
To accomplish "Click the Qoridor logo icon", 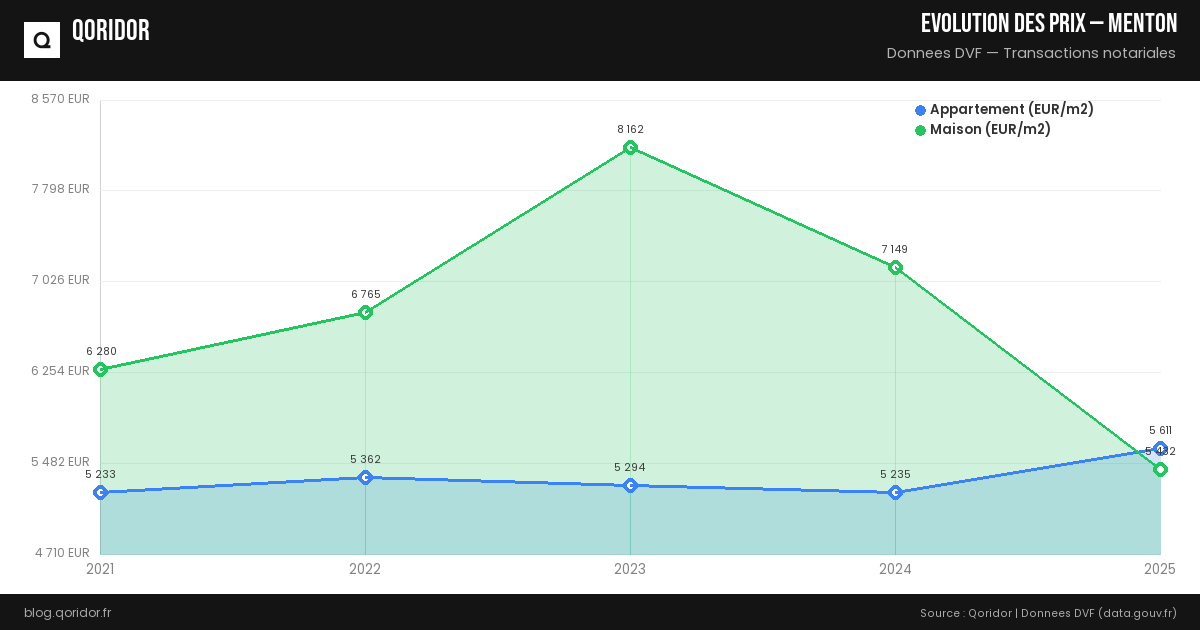I will point(42,40).
